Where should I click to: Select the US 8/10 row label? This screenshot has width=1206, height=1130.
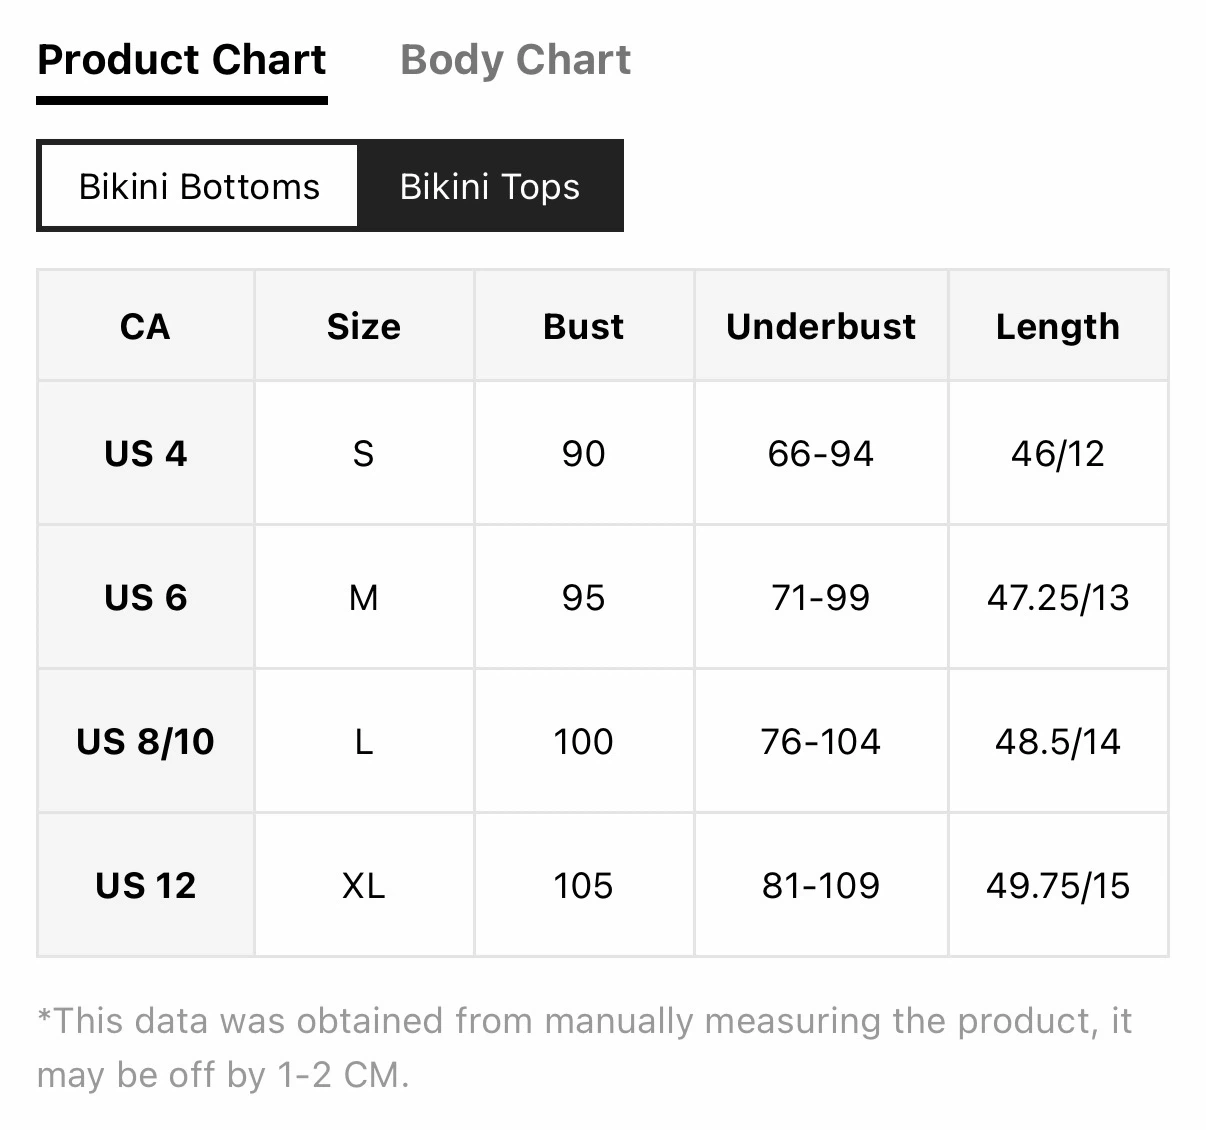pyautogui.click(x=145, y=741)
